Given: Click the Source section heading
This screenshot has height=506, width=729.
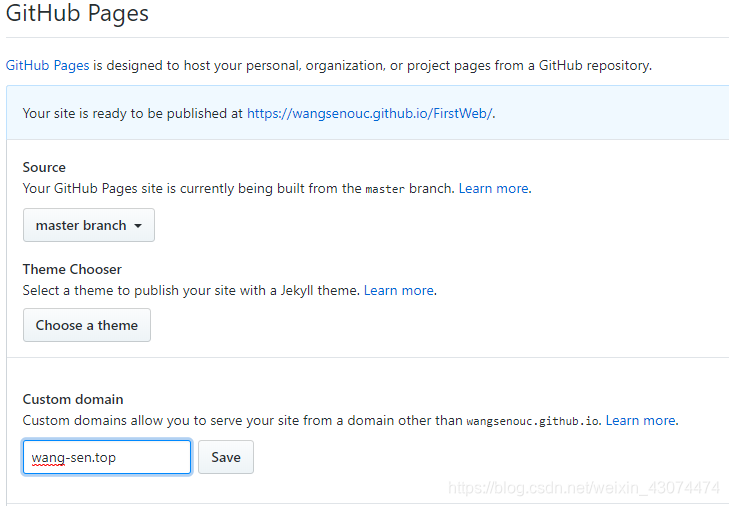Looking at the screenshot, I should pos(44,167).
